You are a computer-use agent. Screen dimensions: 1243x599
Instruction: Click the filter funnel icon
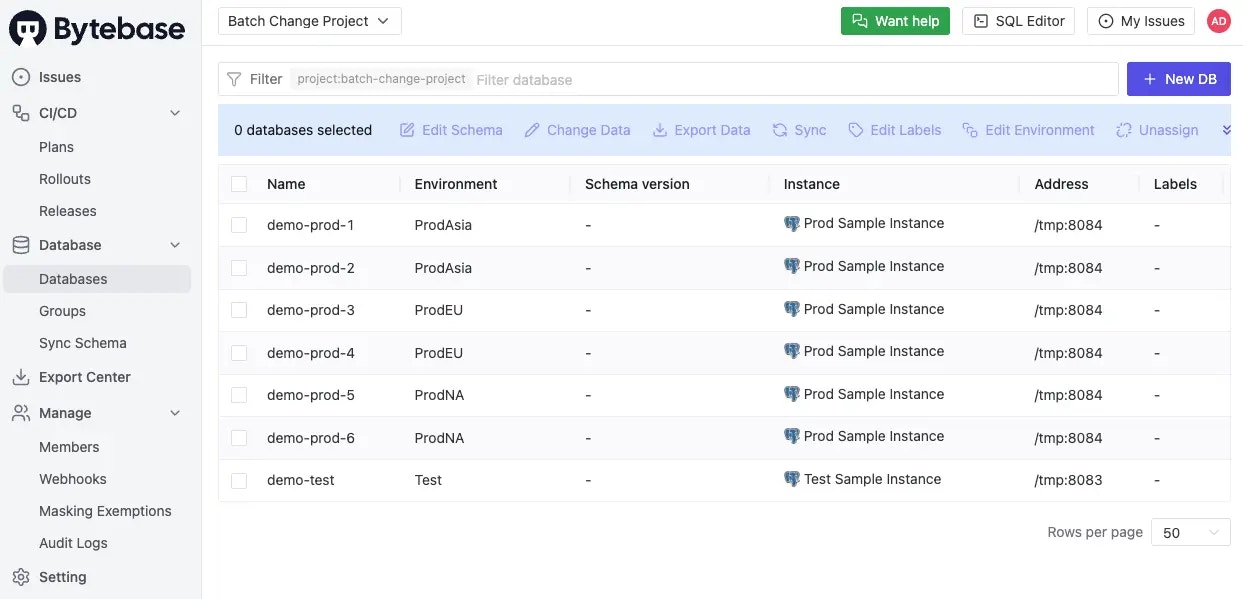pyautogui.click(x=234, y=79)
